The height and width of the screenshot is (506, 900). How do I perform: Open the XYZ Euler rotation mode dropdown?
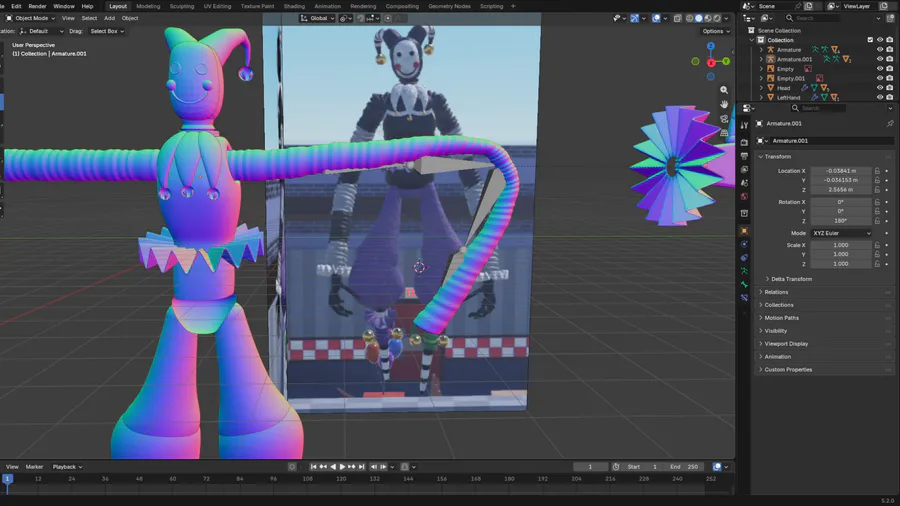pyautogui.click(x=841, y=233)
